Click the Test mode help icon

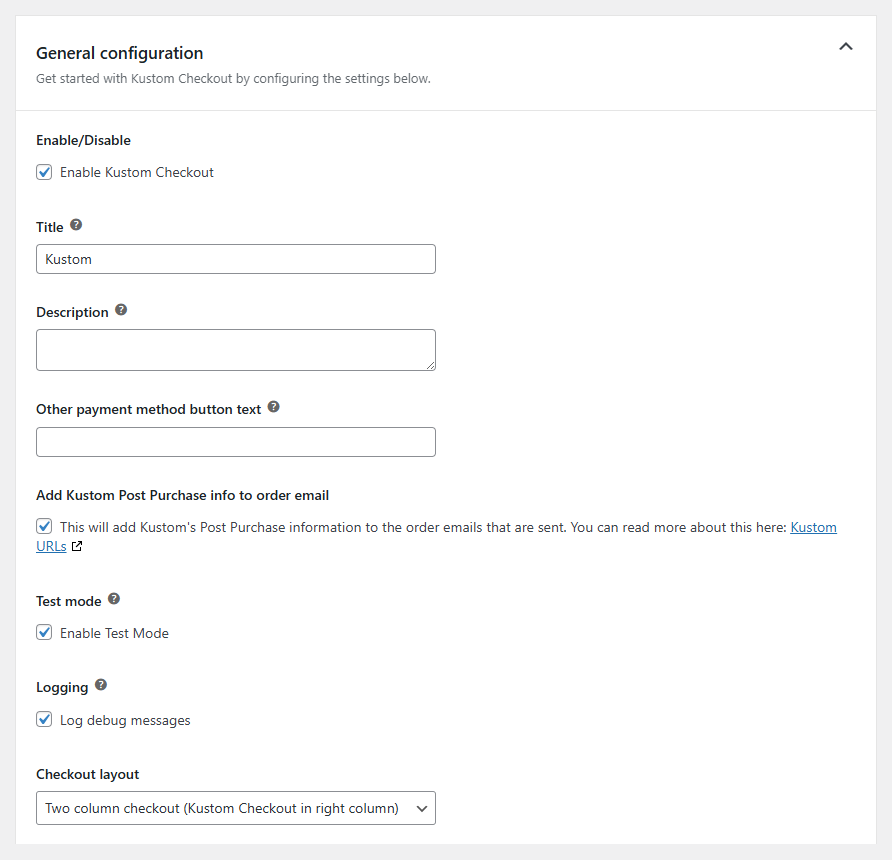[x=114, y=599]
